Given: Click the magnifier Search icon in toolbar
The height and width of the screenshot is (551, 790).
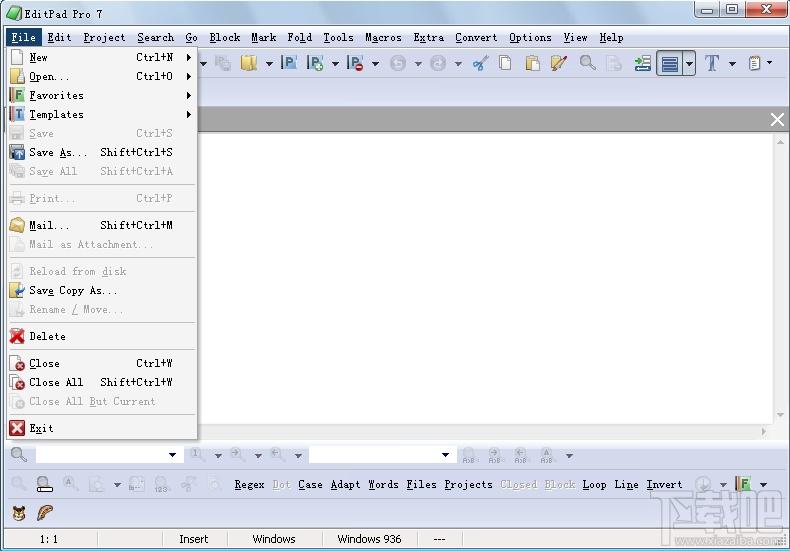Looking at the screenshot, I should coord(587,63).
